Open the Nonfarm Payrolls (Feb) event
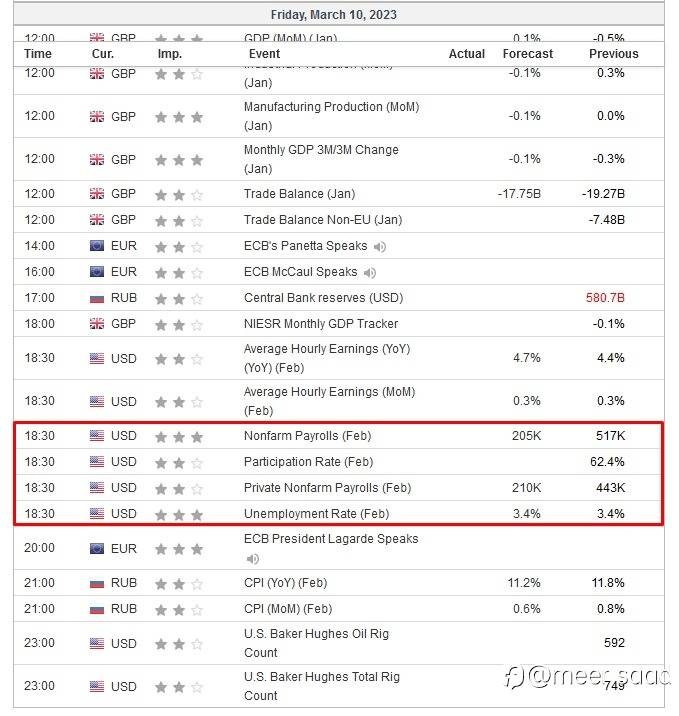Screen dimensions: 679x716 (x=307, y=436)
